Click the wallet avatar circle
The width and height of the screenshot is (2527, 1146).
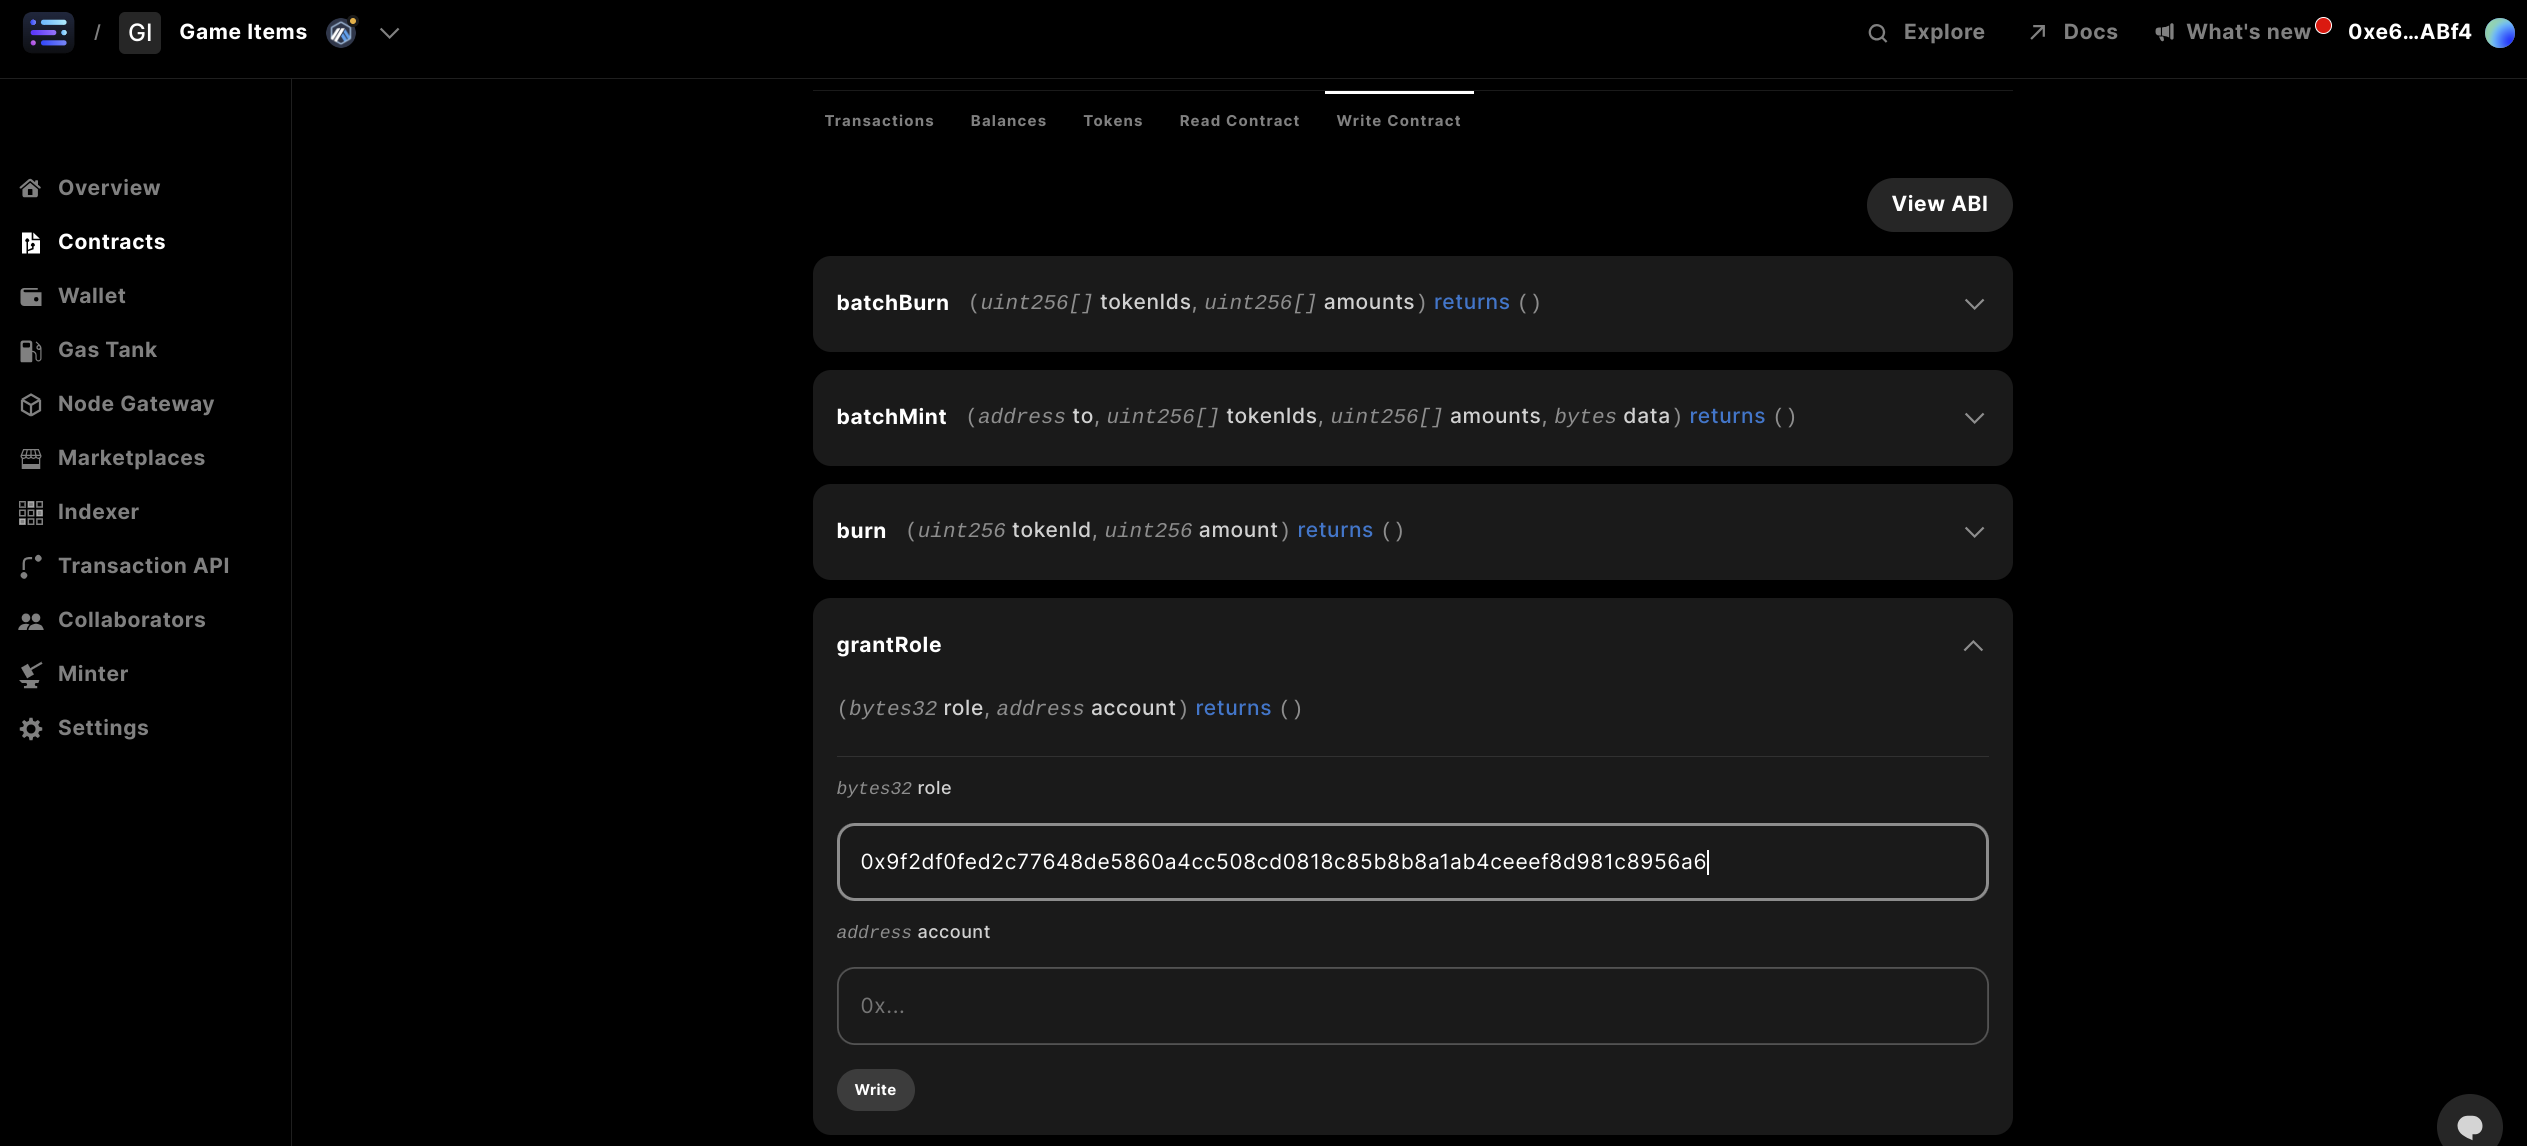point(2499,33)
